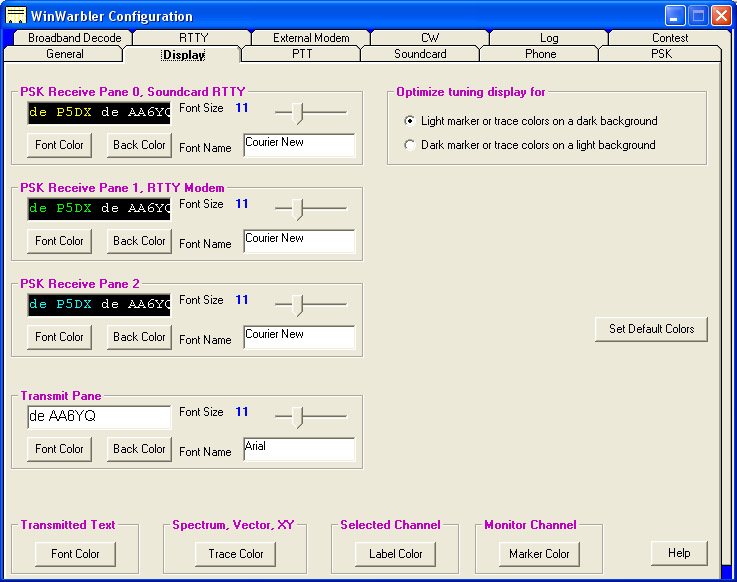
Task: Switch to the RTTY tab
Action: (193, 38)
